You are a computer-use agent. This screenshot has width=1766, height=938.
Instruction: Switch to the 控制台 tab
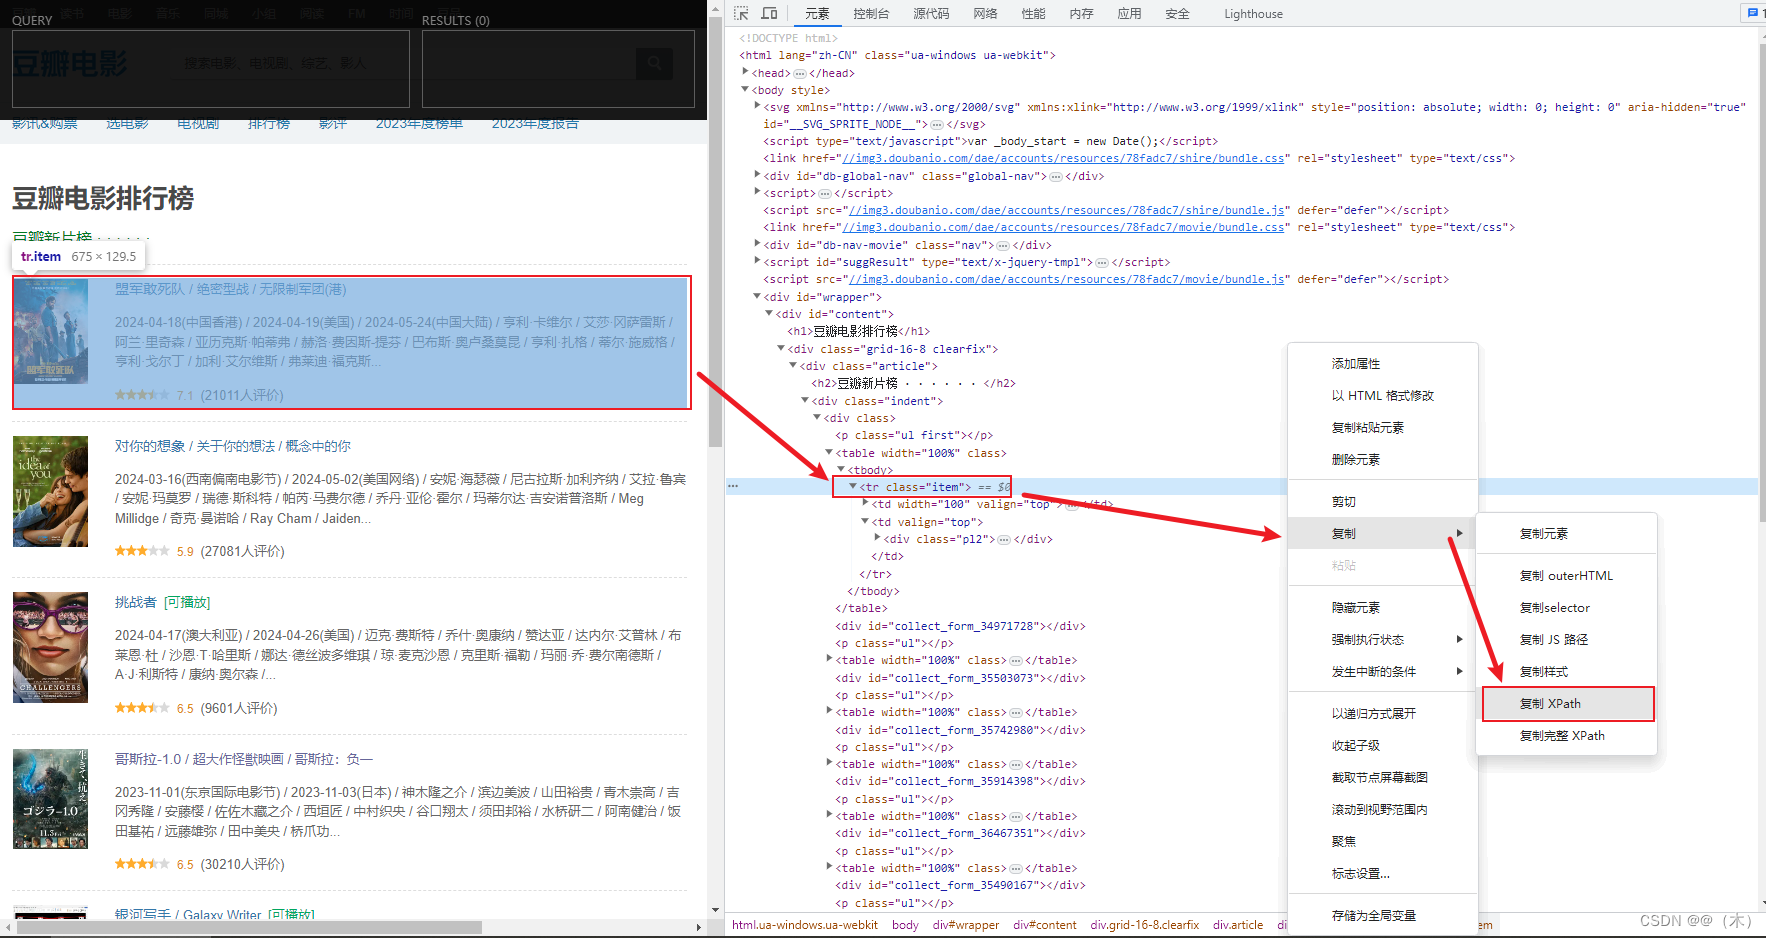871,14
